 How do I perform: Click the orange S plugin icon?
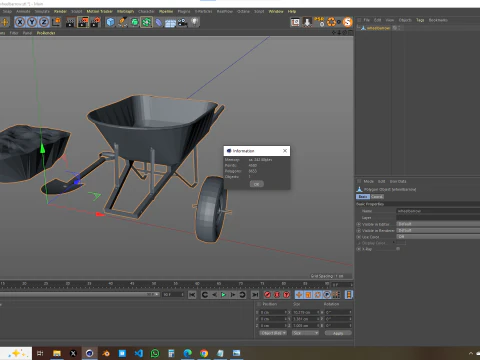348,22
